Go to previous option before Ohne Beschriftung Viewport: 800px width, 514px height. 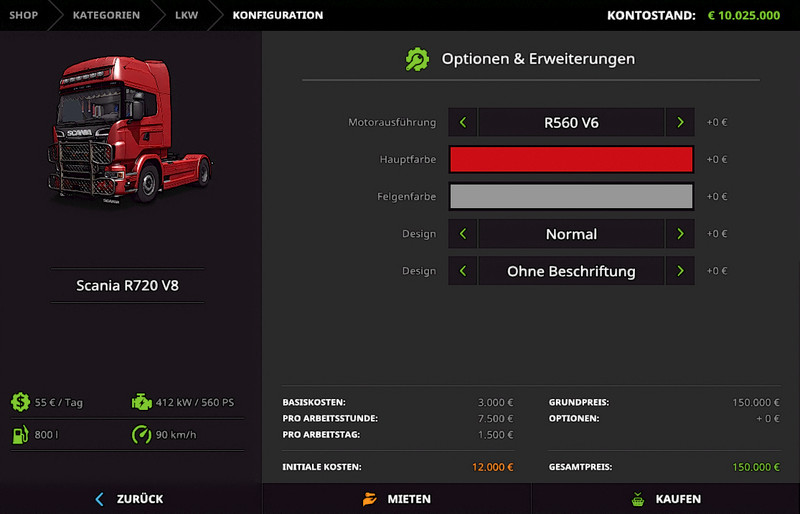point(463,271)
